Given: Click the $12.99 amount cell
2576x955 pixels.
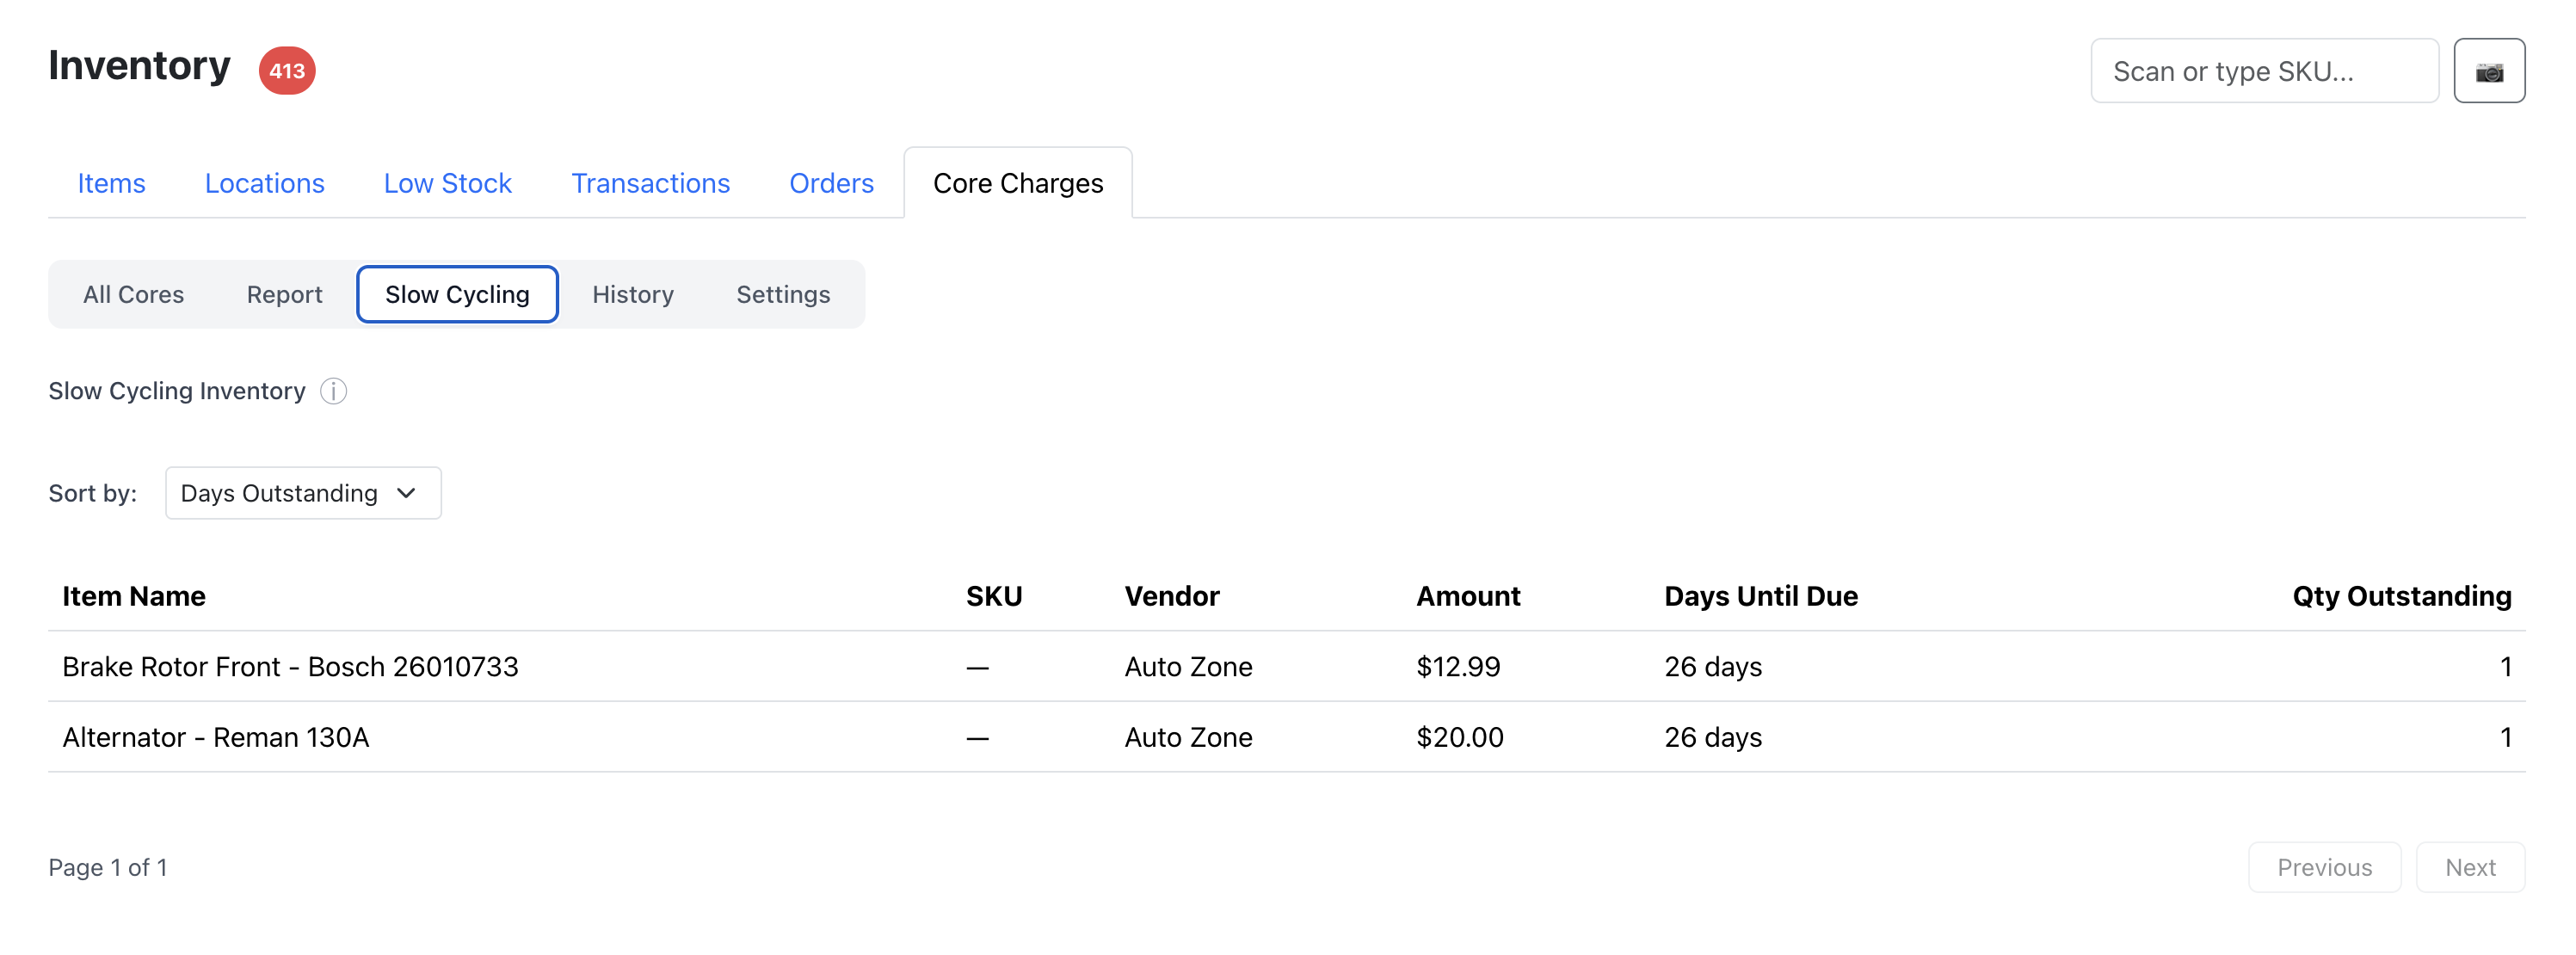Looking at the screenshot, I should [x=1458, y=666].
